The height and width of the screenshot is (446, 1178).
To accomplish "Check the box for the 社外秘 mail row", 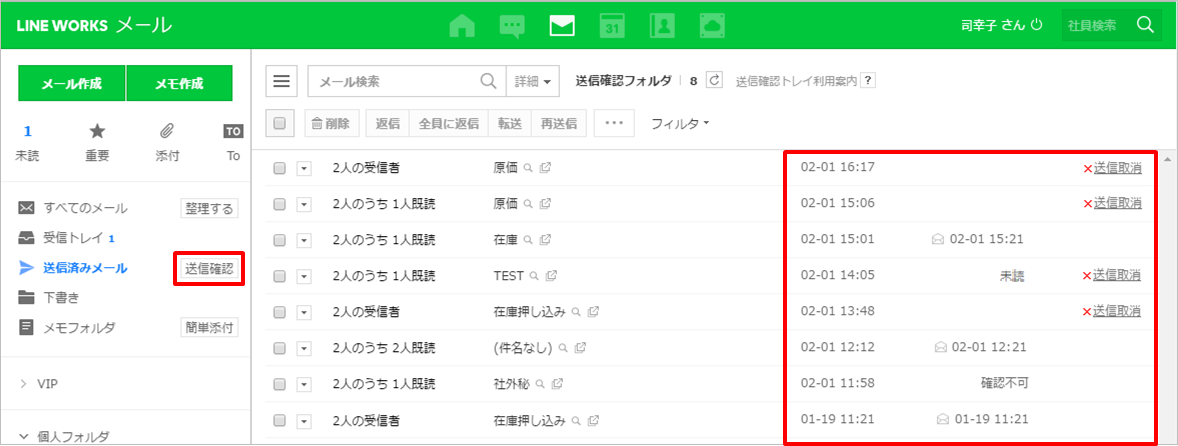I will [x=280, y=384].
